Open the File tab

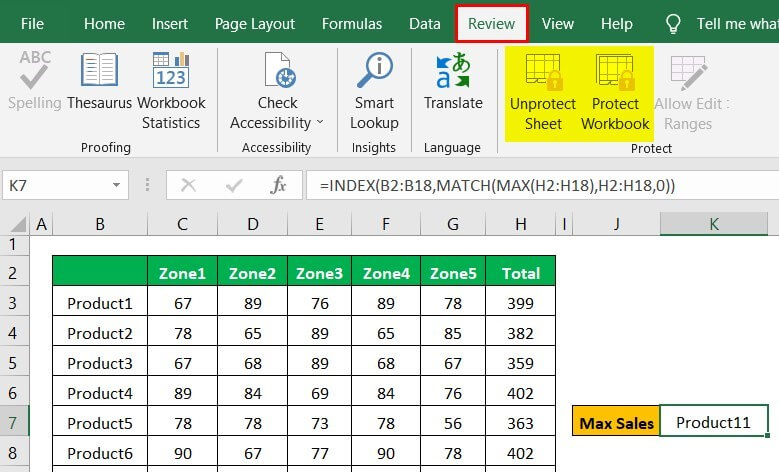click(32, 24)
